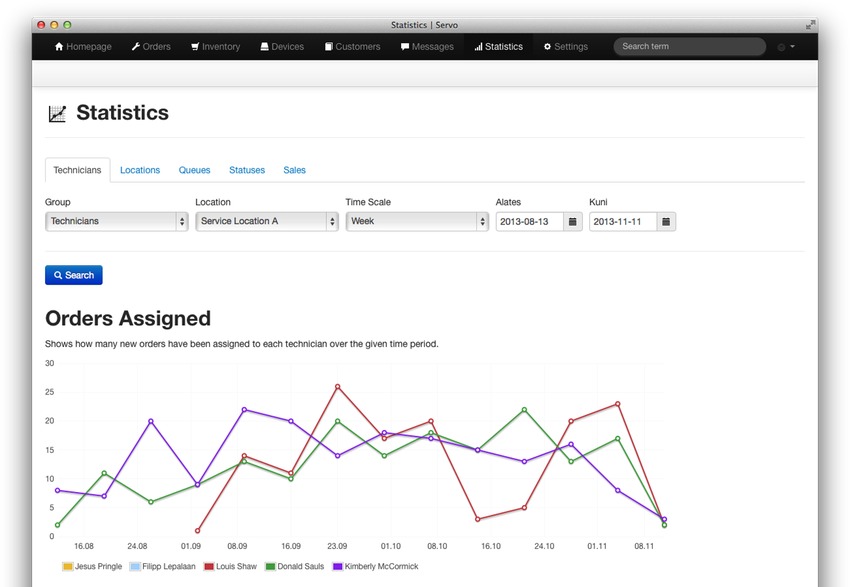
Task: Click the Alates date field
Action: pyautogui.click(x=530, y=222)
